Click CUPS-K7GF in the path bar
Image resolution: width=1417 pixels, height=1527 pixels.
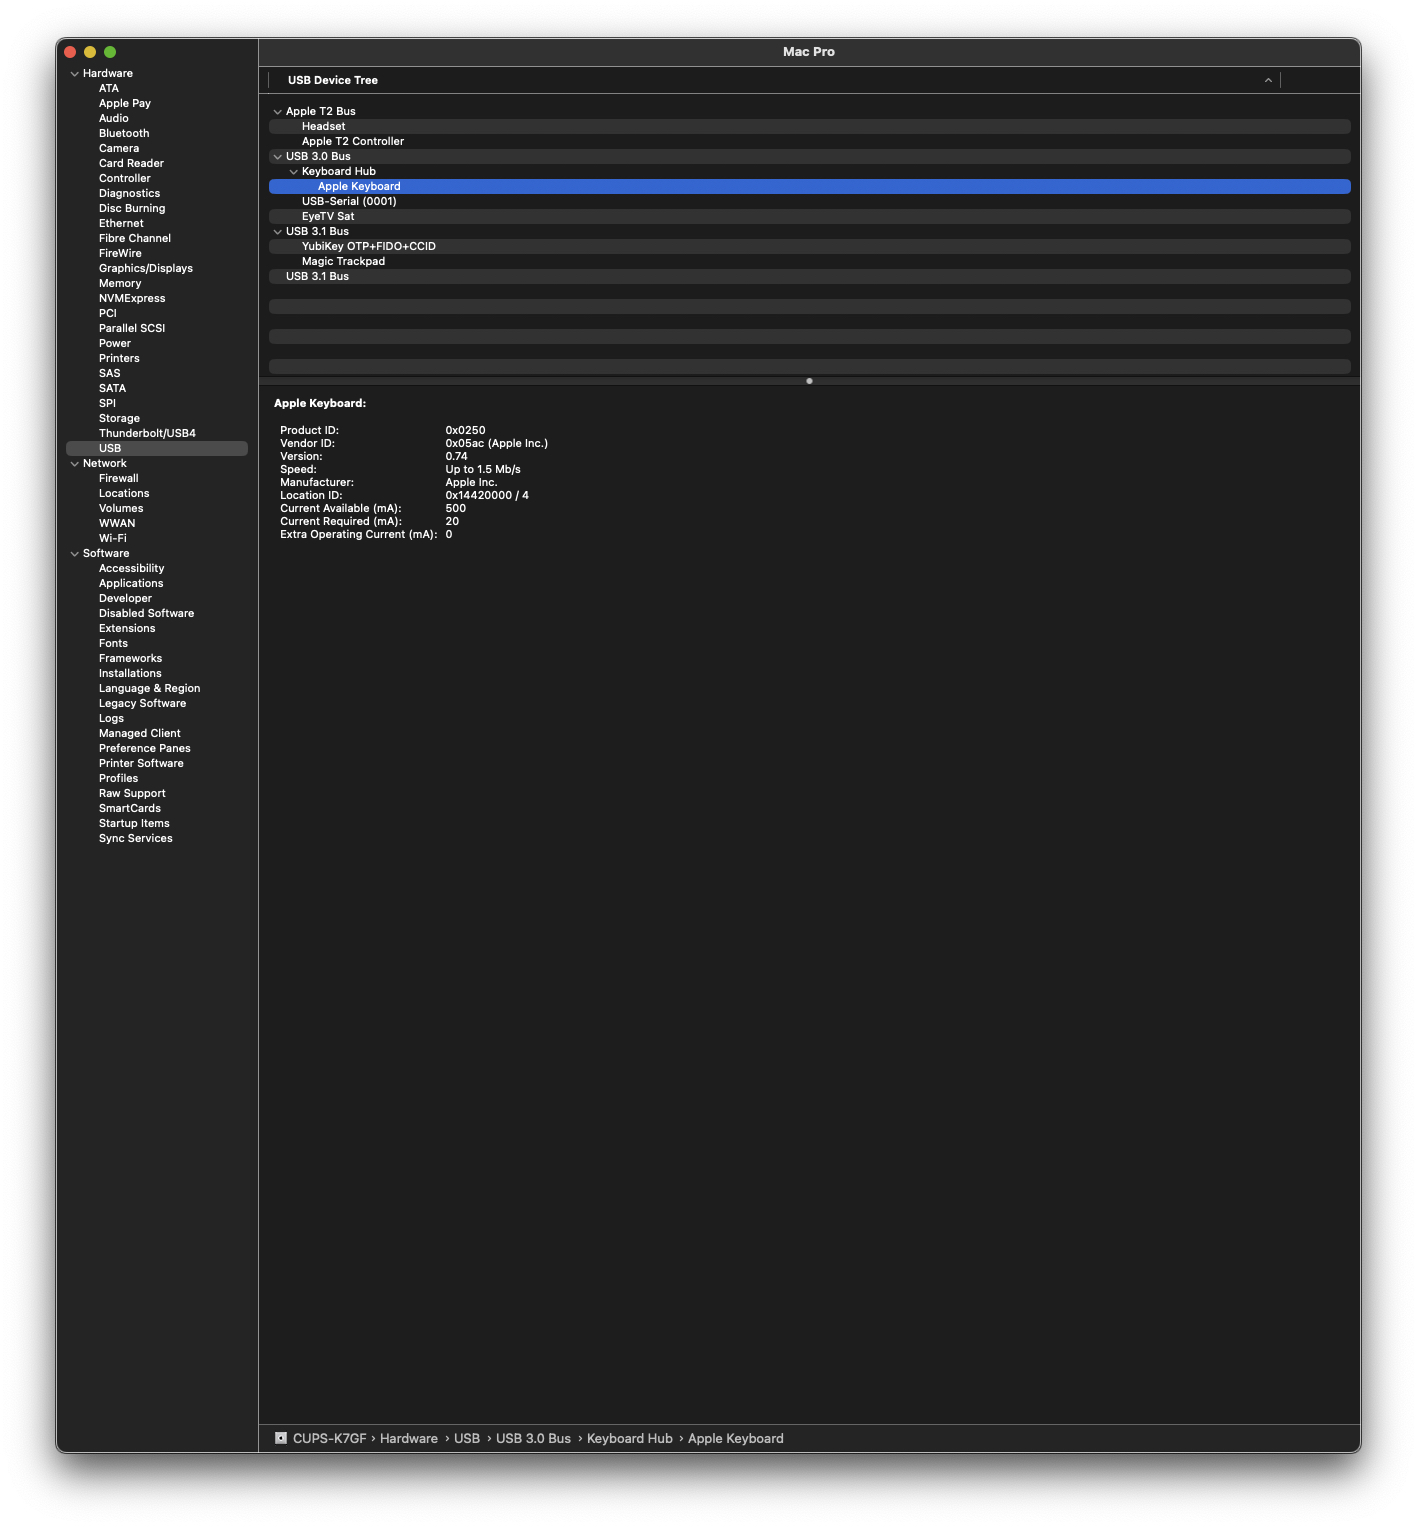(x=330, y=1439)
